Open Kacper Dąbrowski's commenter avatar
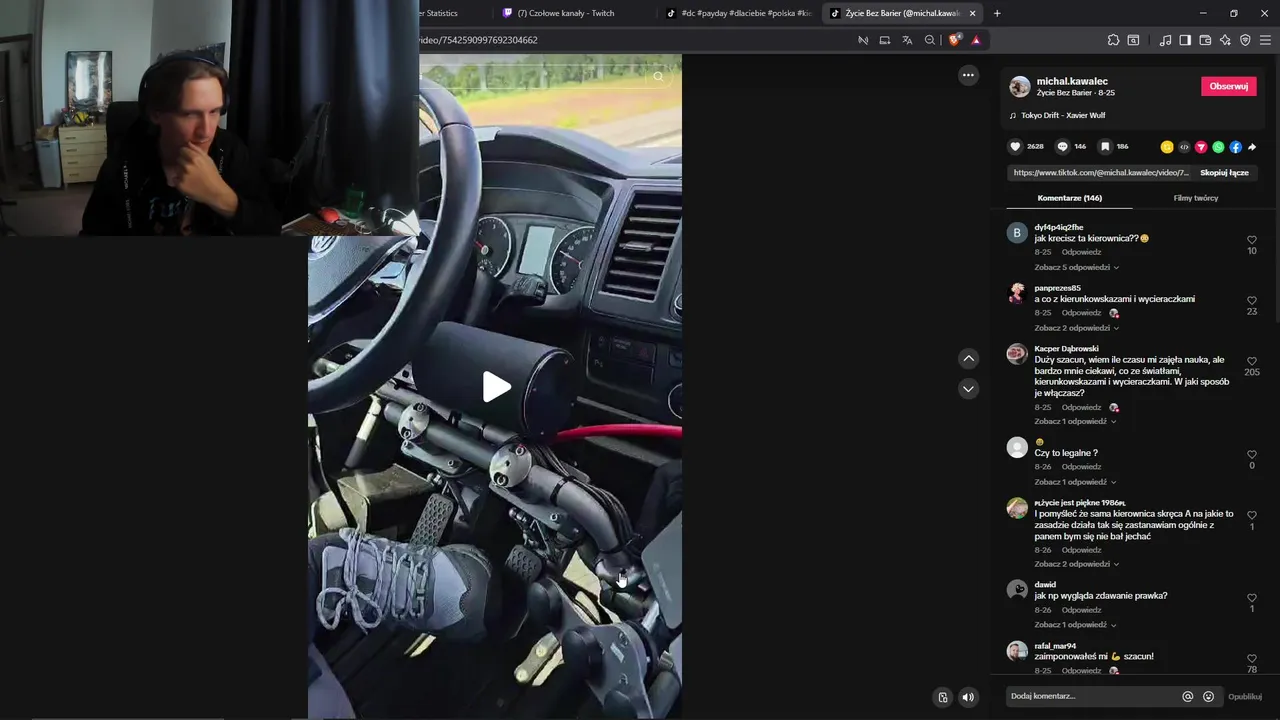The height and width of the screenshot is (720, 1280). pos(1017,353)
